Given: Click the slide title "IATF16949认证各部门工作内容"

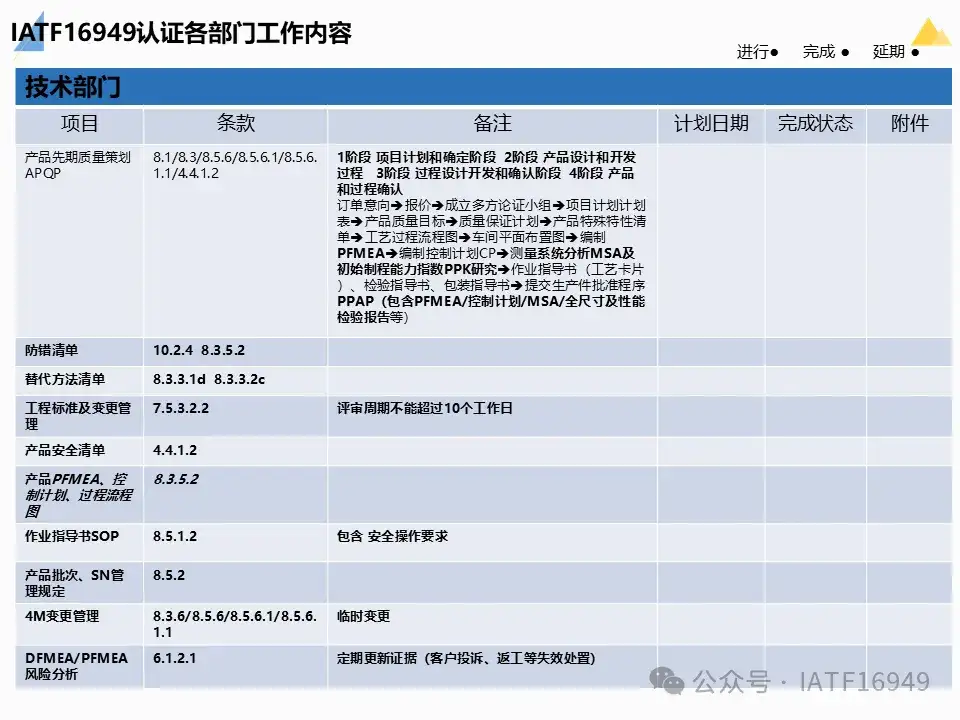Looking at the screenshot, I should click(x=181, y=33).
